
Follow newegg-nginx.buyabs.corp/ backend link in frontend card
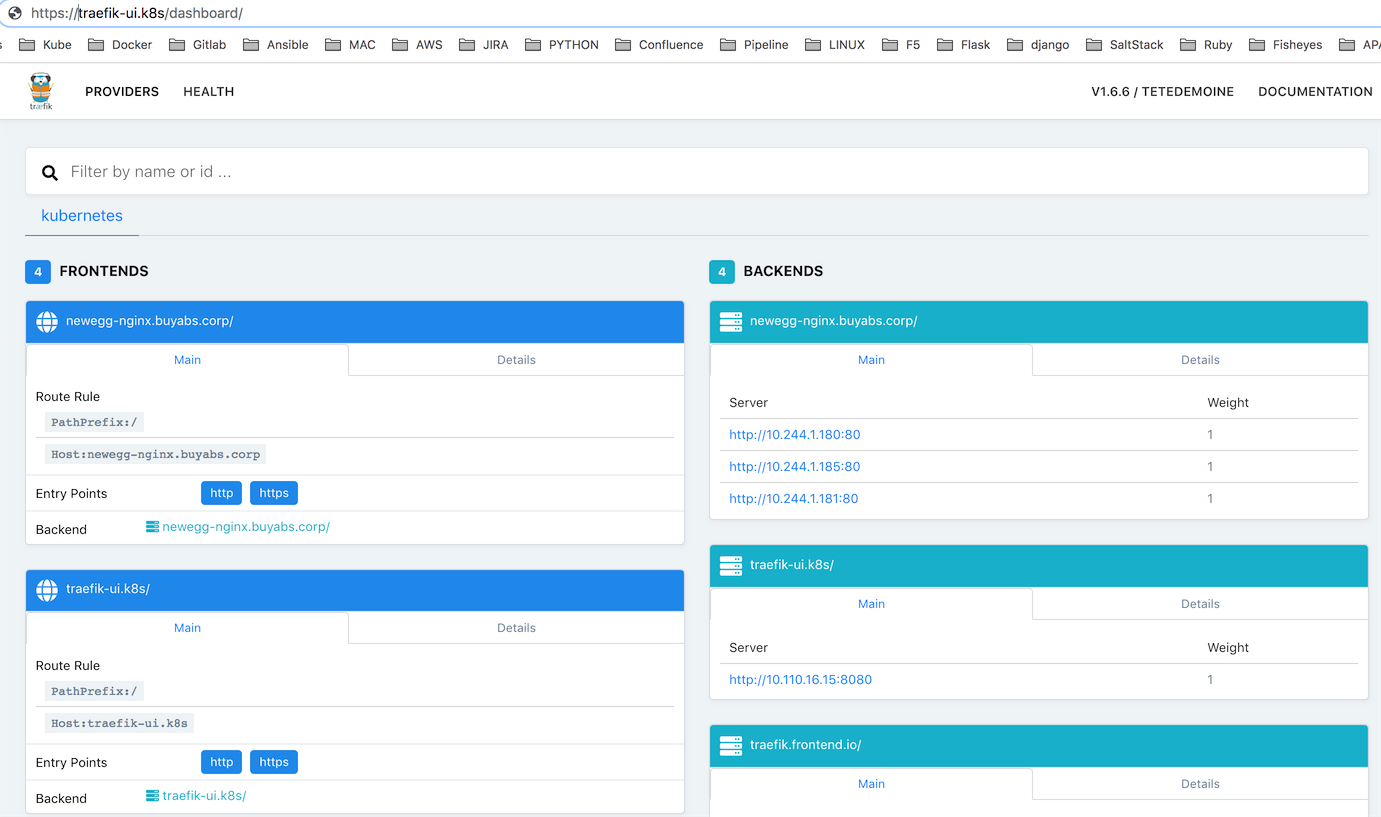tap(238, 527)
